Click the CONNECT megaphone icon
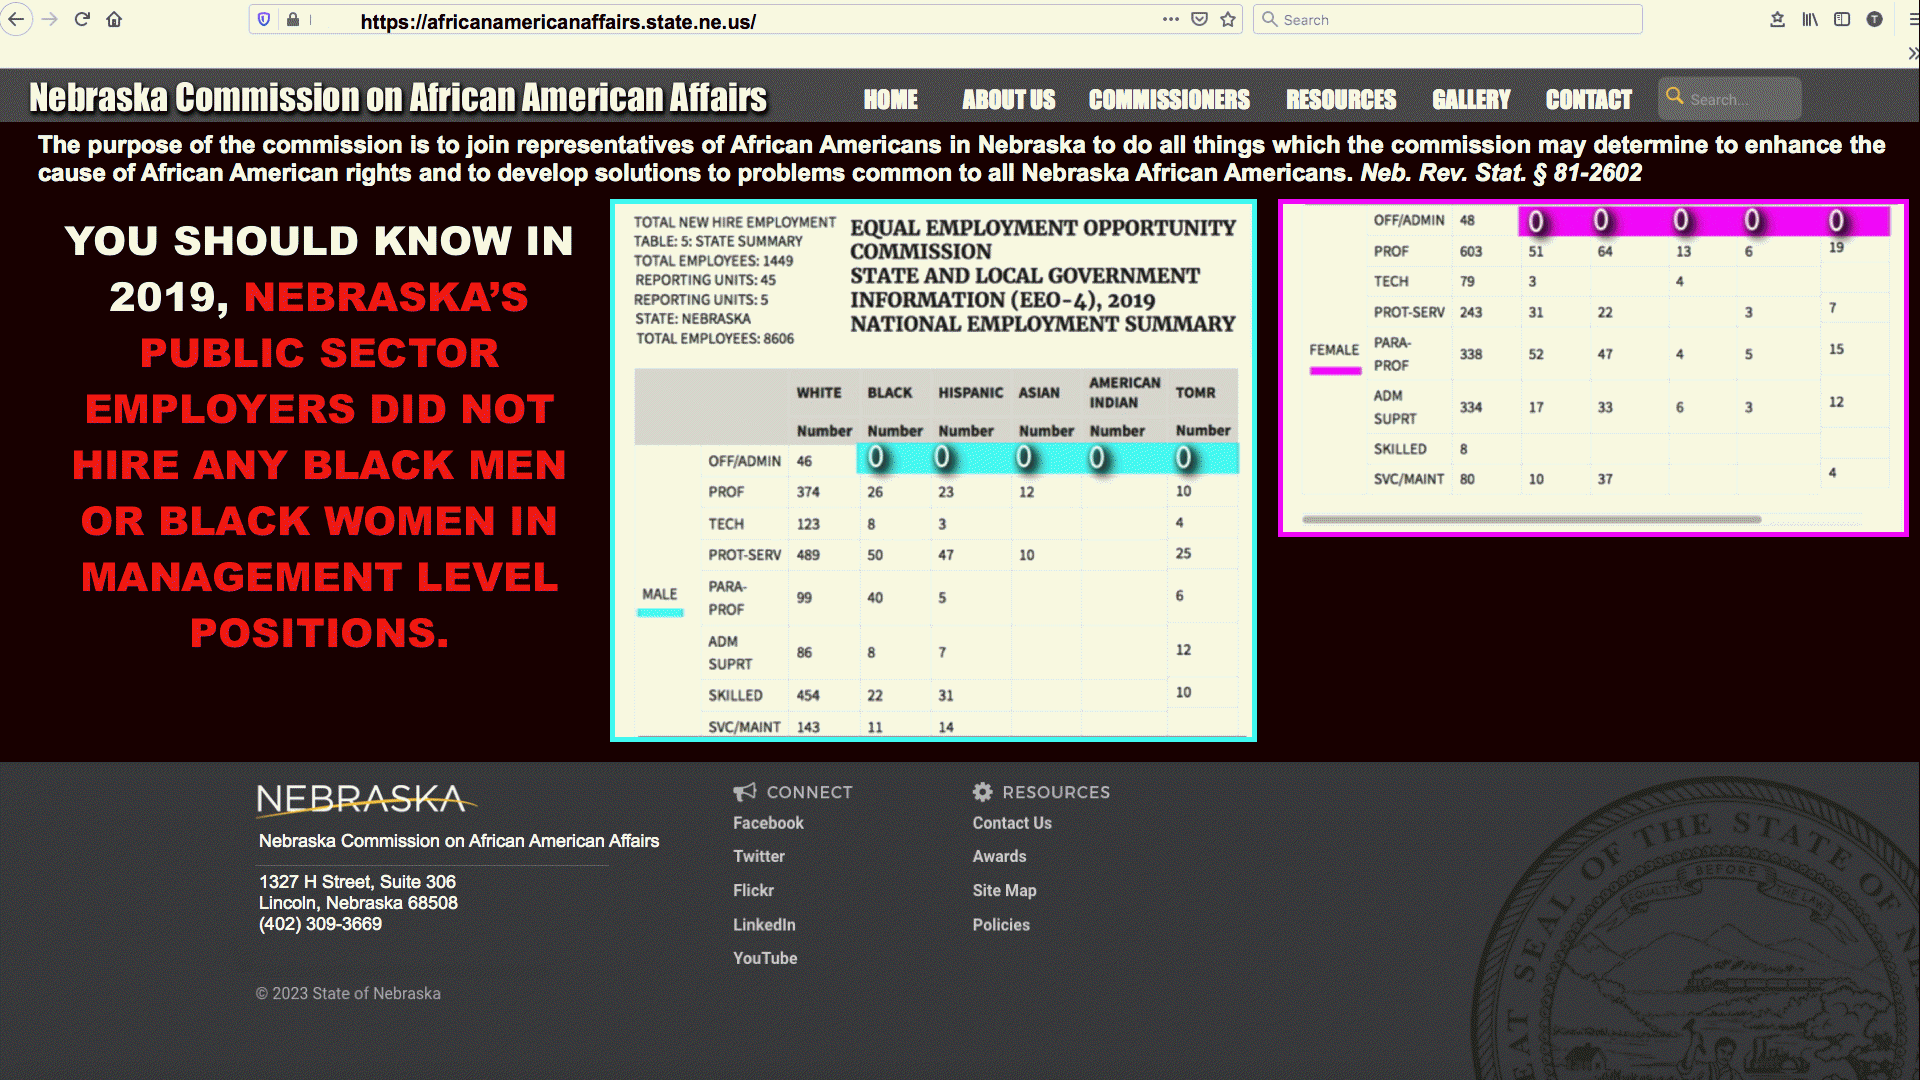Viewport: 1920px width, 1080px height. click(x=744, y=792)
